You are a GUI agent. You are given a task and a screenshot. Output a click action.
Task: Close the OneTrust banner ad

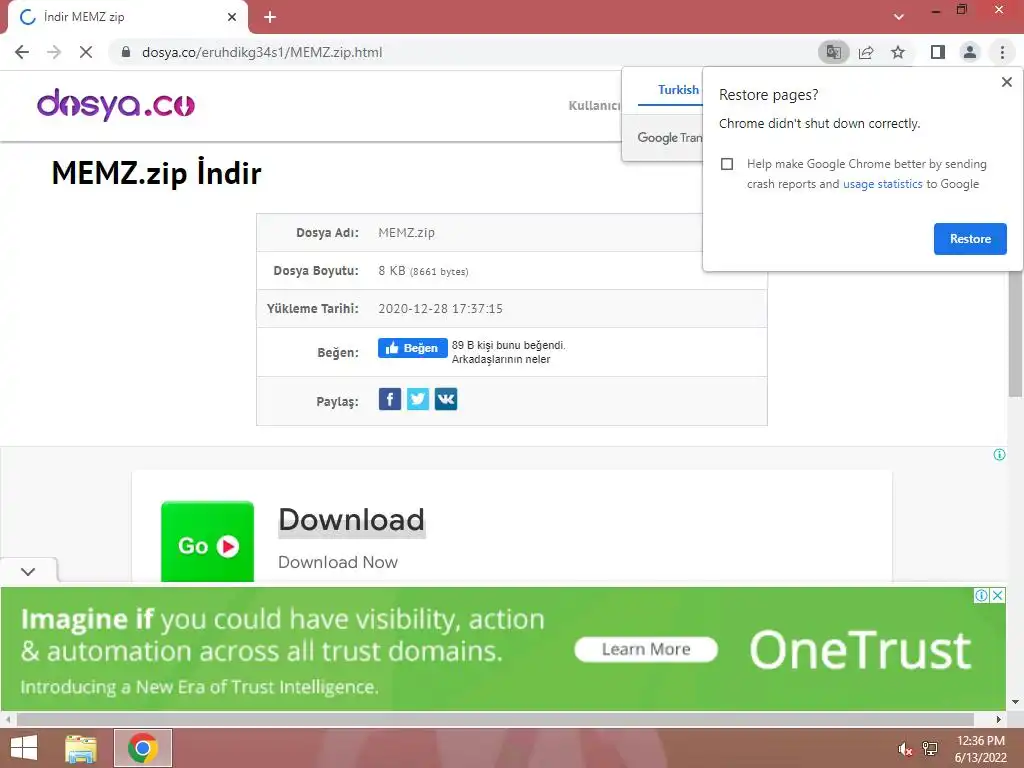click(x=998, y=596)
